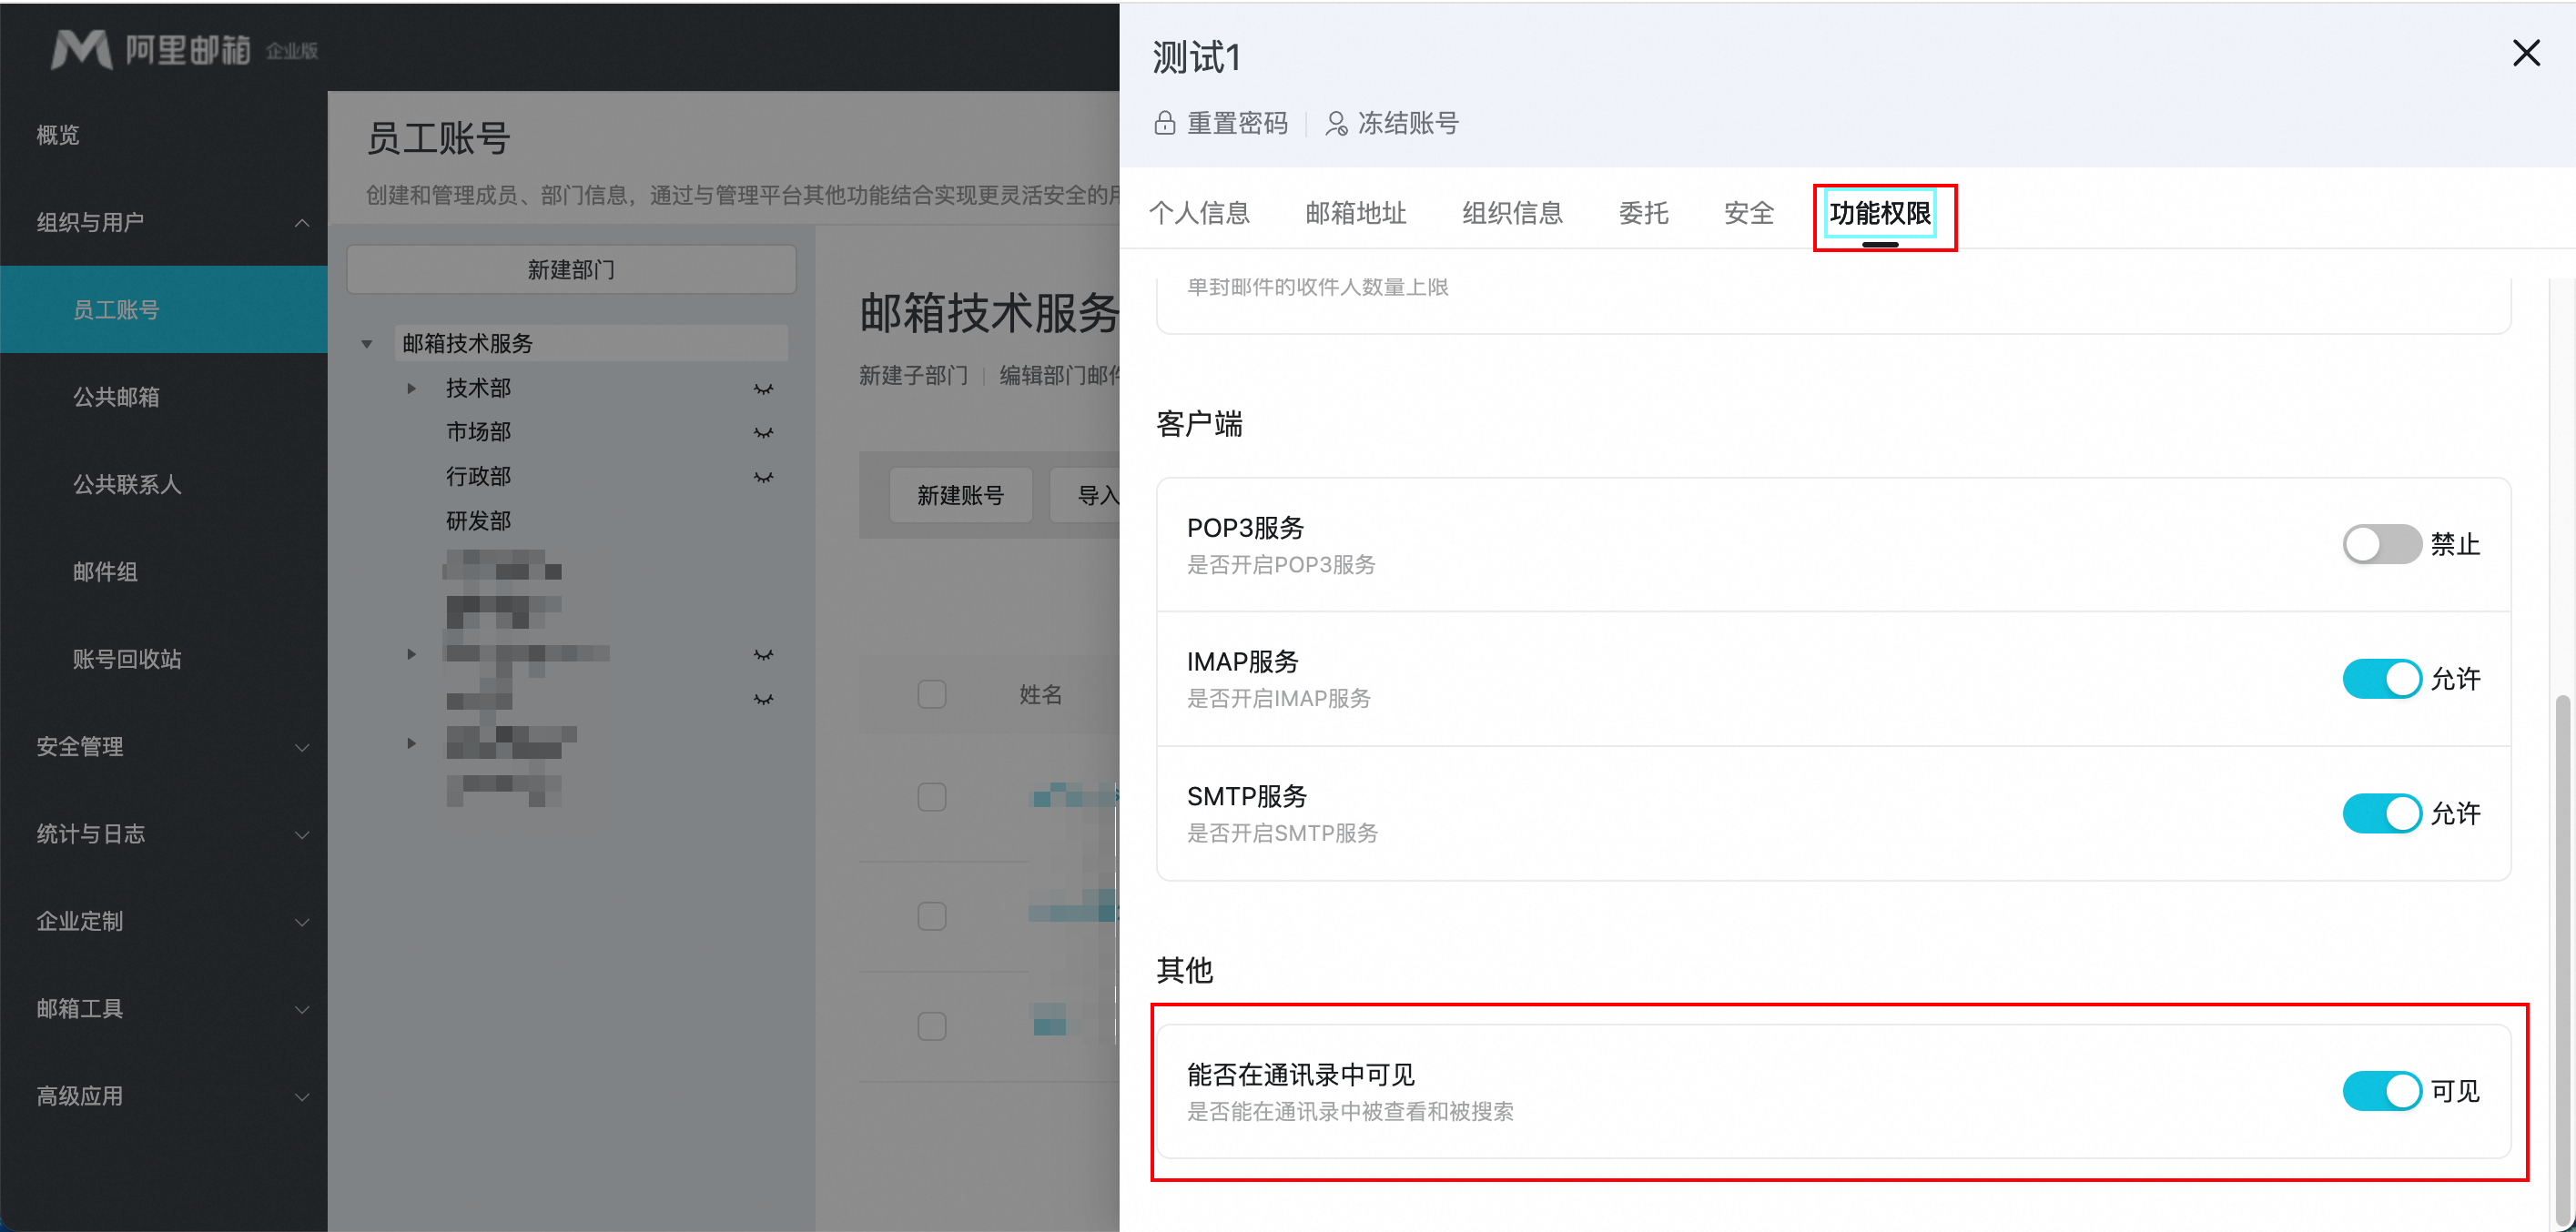Collapse the 邮箱技术服务 root department
The width and height of the screenshot is (2576, 1232).
click(367, 344)
